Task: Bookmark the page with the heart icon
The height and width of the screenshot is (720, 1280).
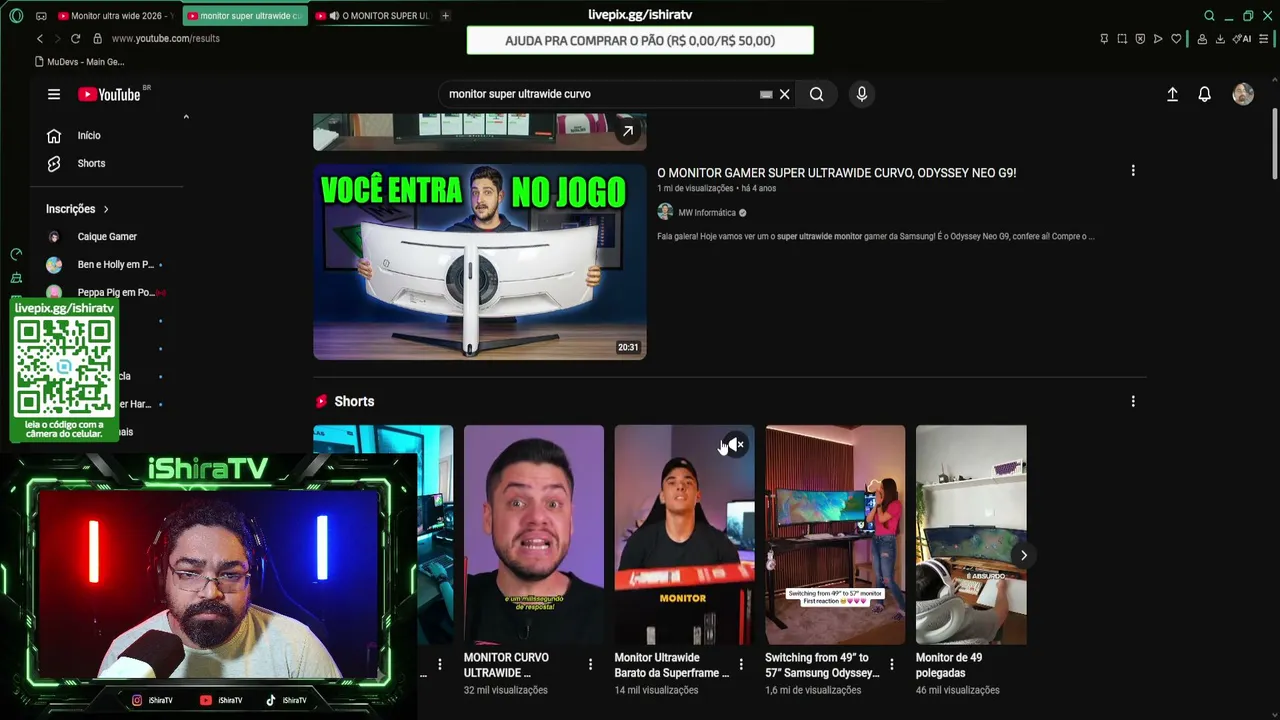Action: coord(1176,39)
